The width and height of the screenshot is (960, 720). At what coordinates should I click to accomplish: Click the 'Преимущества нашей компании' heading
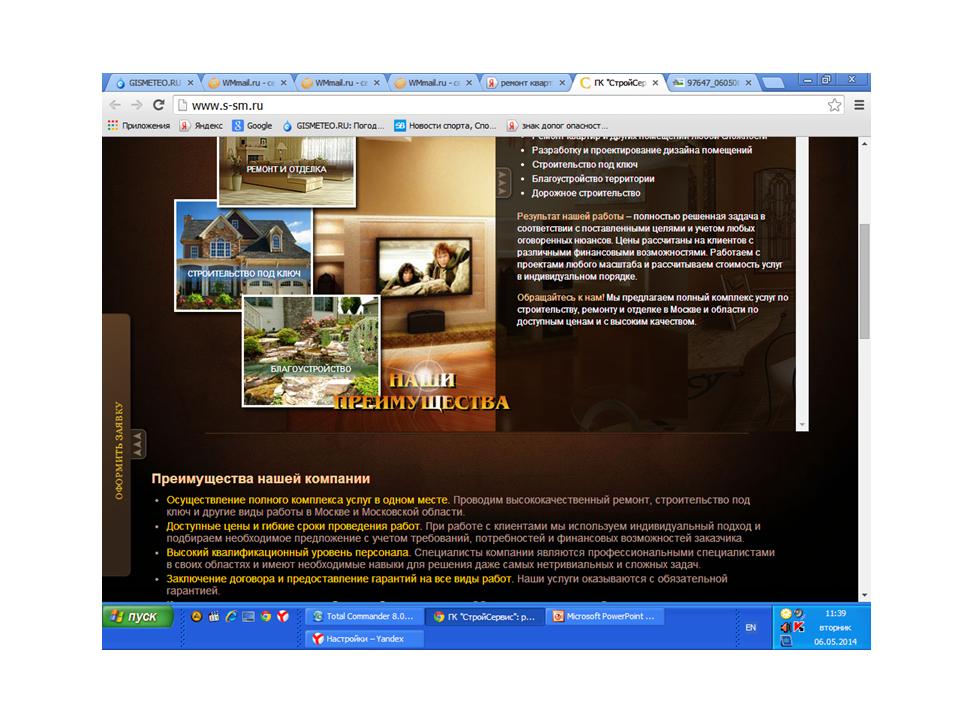(x=261, y=479)
